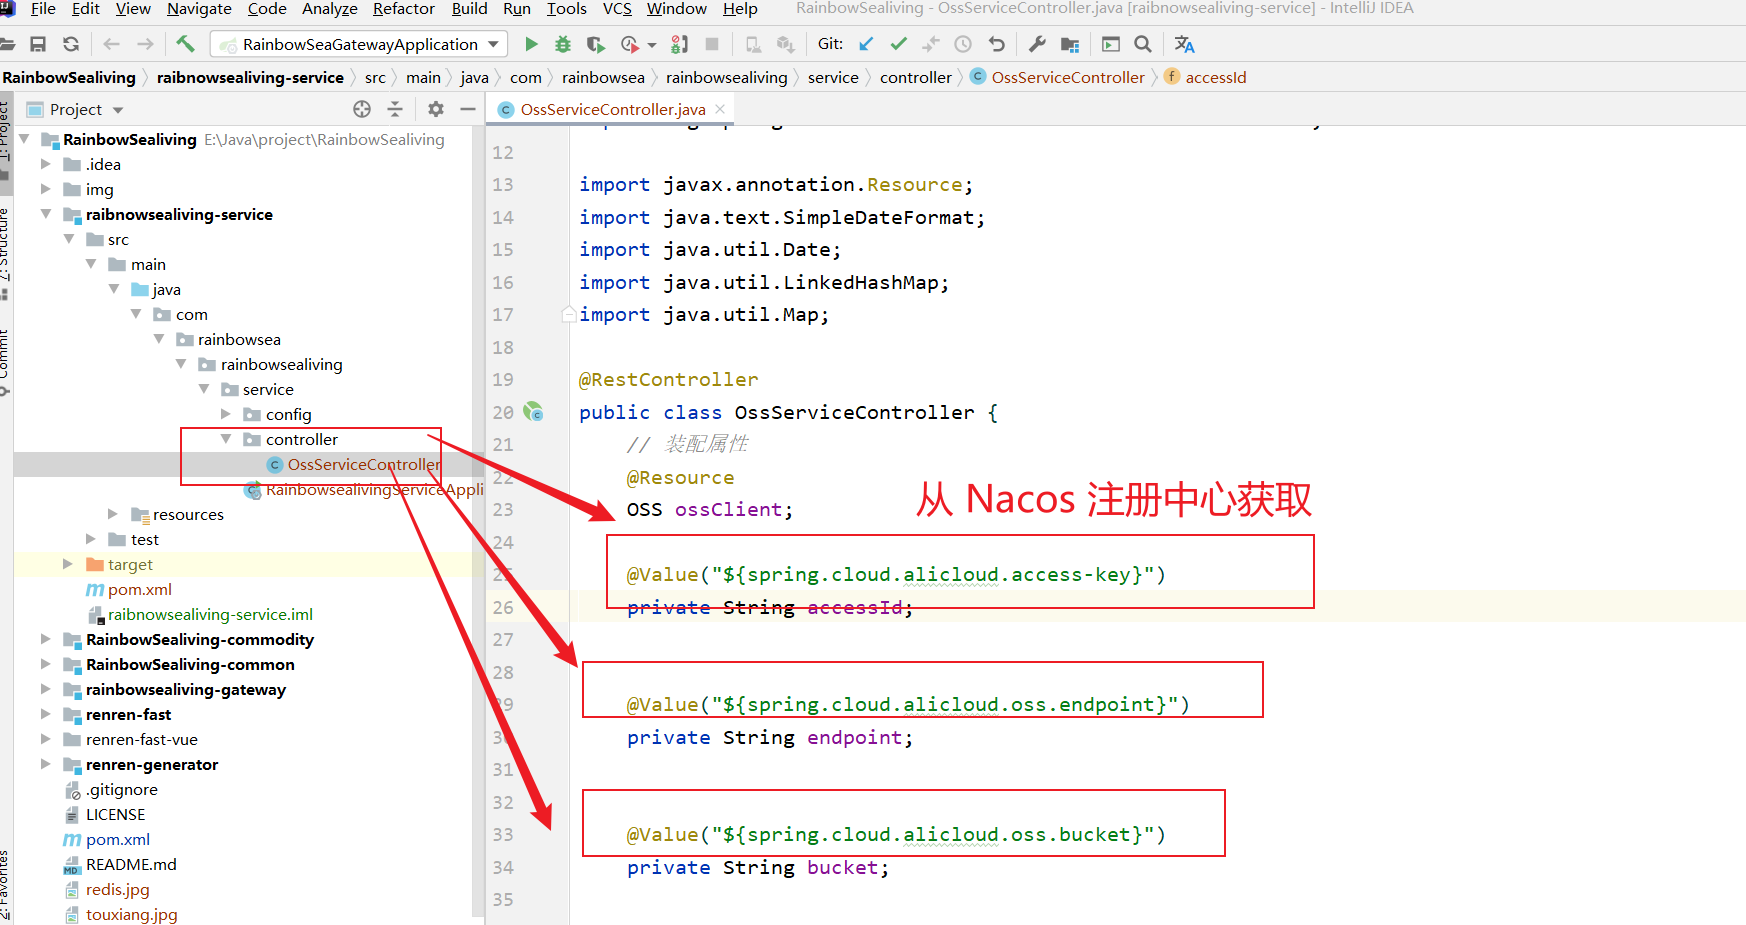Open the Favorites tool window side tab

click(x=5, y=885)
